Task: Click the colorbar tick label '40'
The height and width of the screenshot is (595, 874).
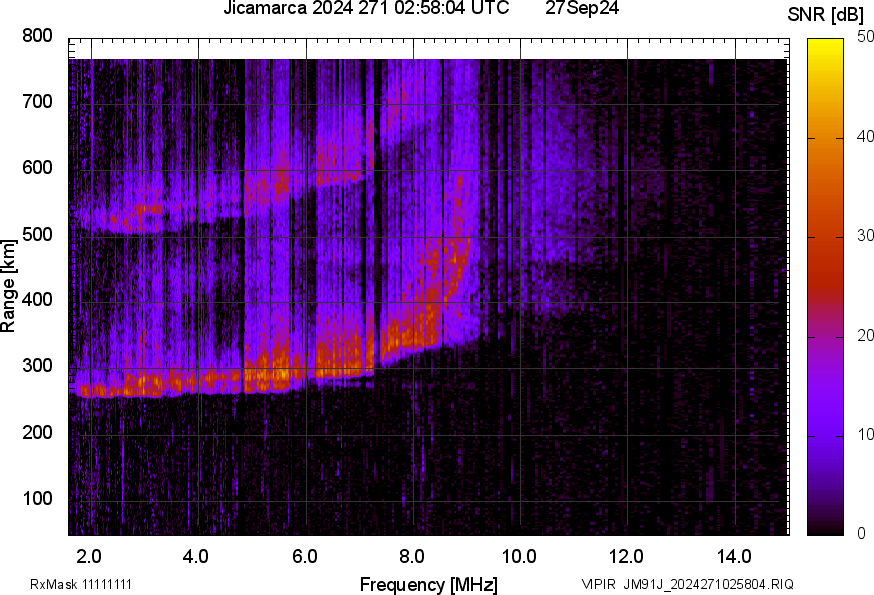Action: point(865,137)
